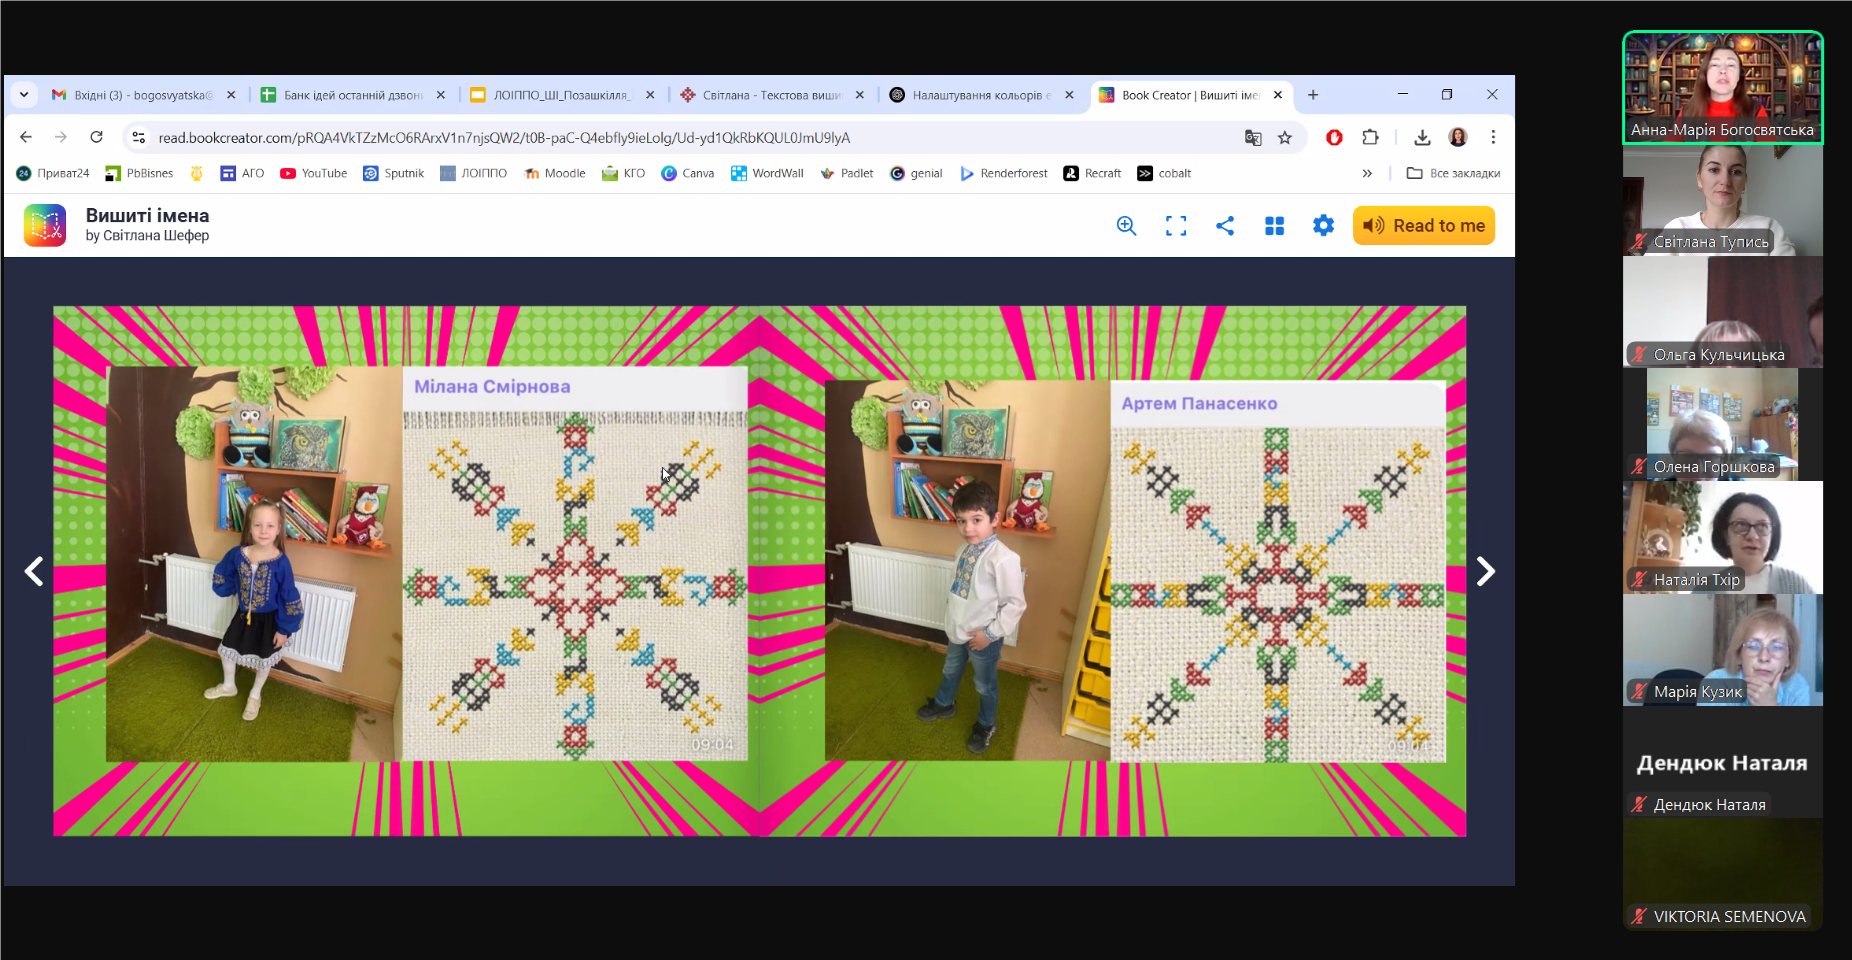Enter fullscreen mode in Book Creator

pos(1176,226)
